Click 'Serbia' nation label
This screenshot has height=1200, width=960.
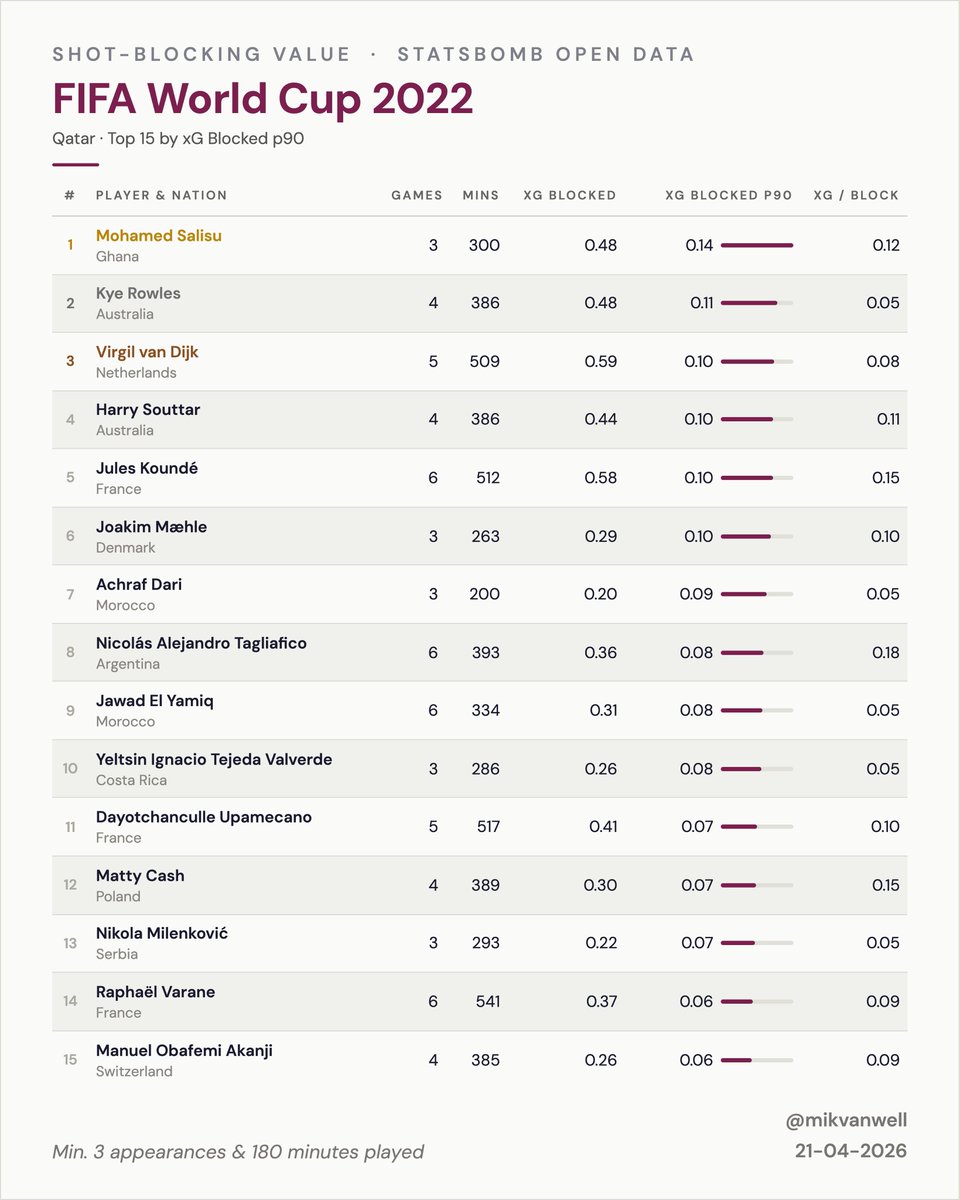(117, 954)
